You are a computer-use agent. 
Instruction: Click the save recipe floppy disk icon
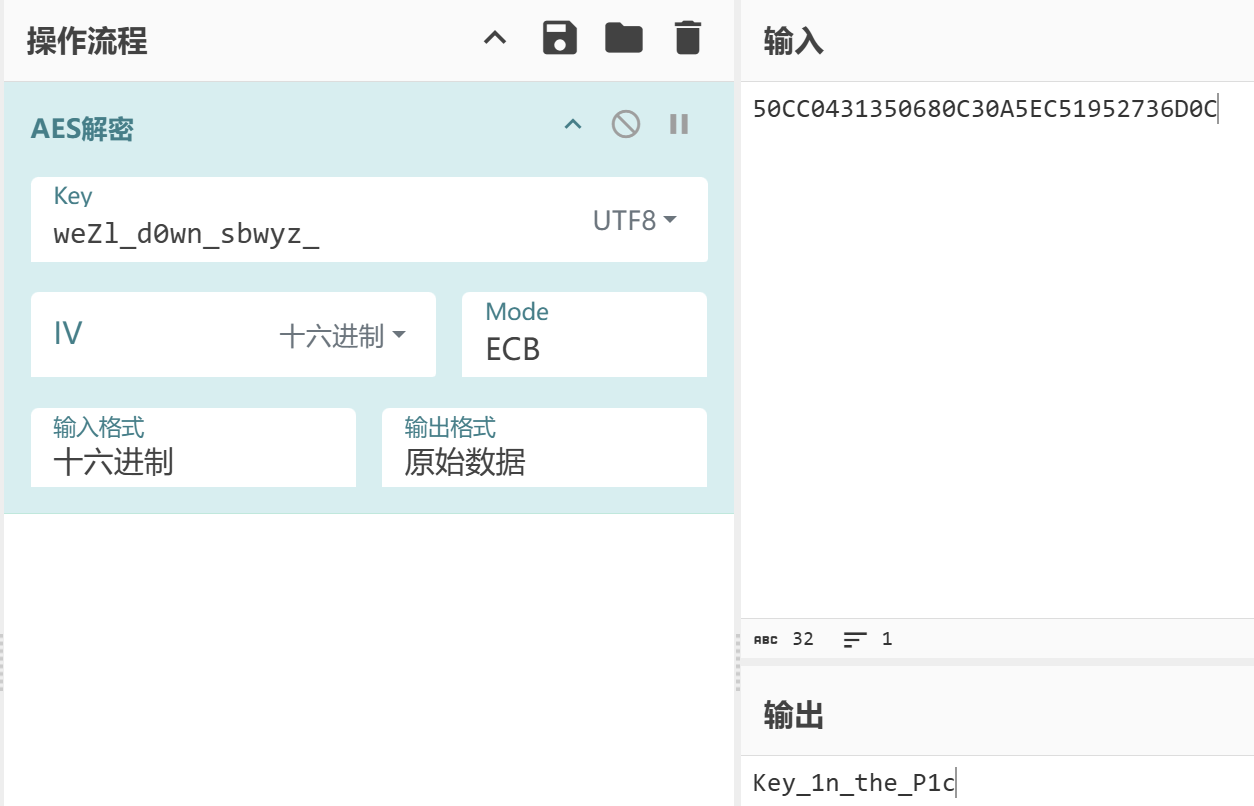point(560,39)
